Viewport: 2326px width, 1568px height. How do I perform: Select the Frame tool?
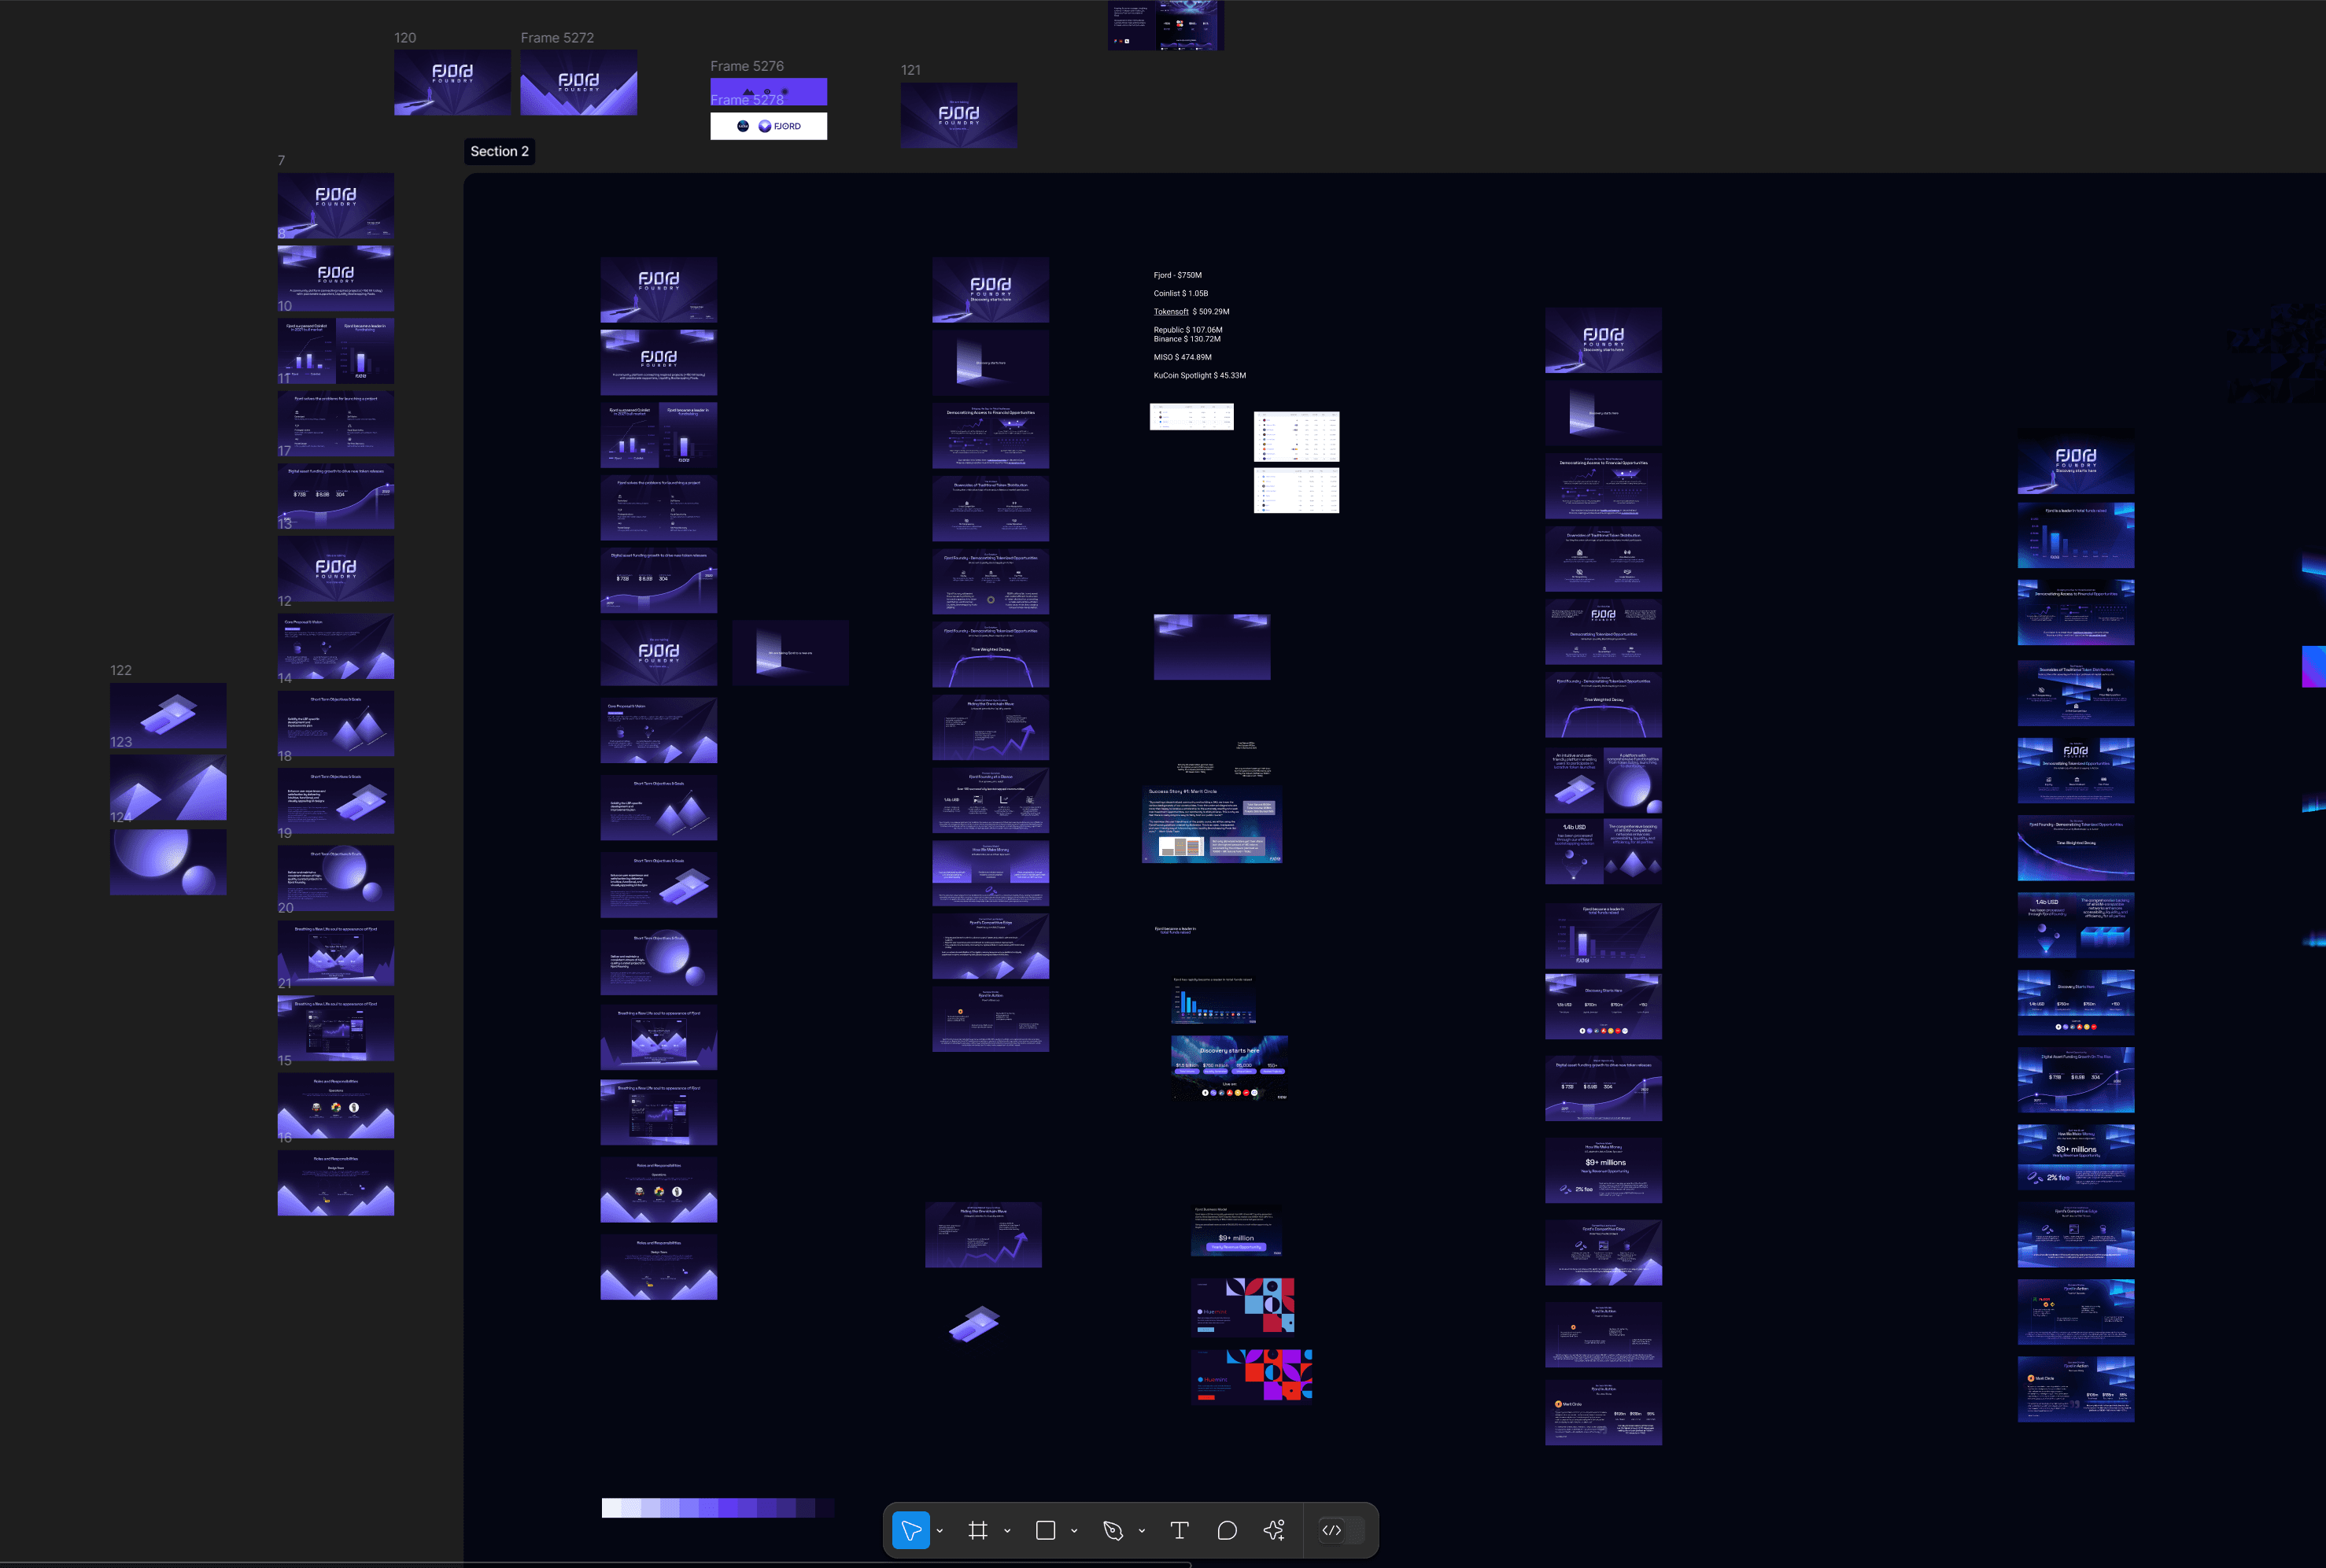[x=978, y=1530]
